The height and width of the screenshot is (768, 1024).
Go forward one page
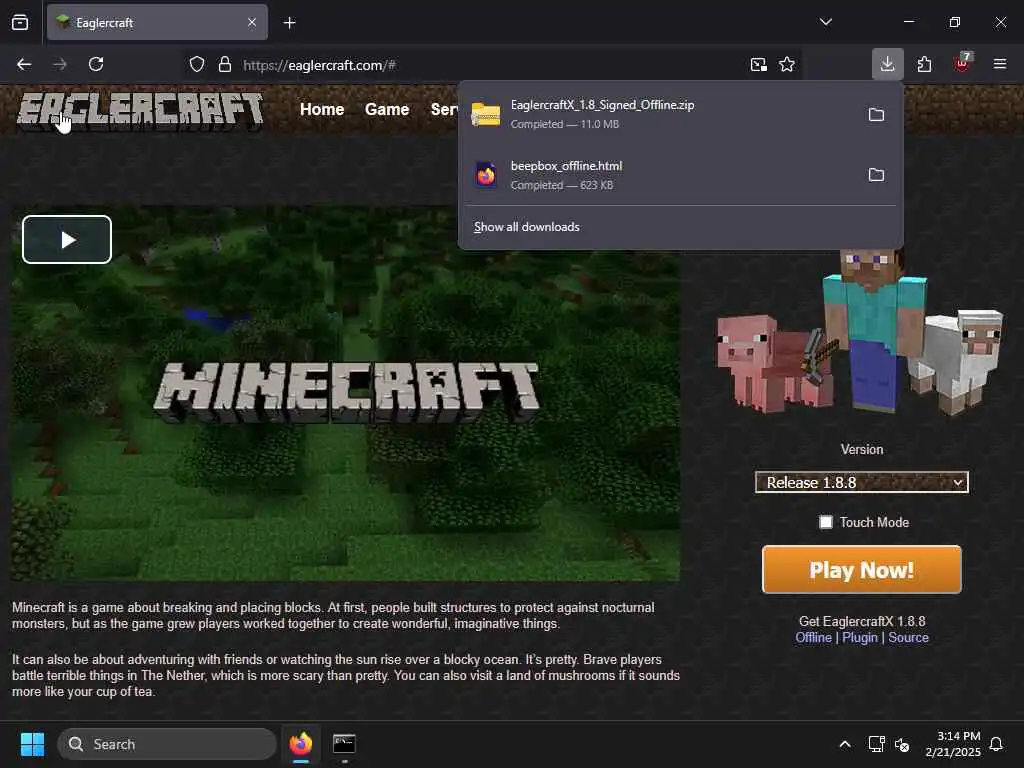pyautogui.click(x=60, y=64)
